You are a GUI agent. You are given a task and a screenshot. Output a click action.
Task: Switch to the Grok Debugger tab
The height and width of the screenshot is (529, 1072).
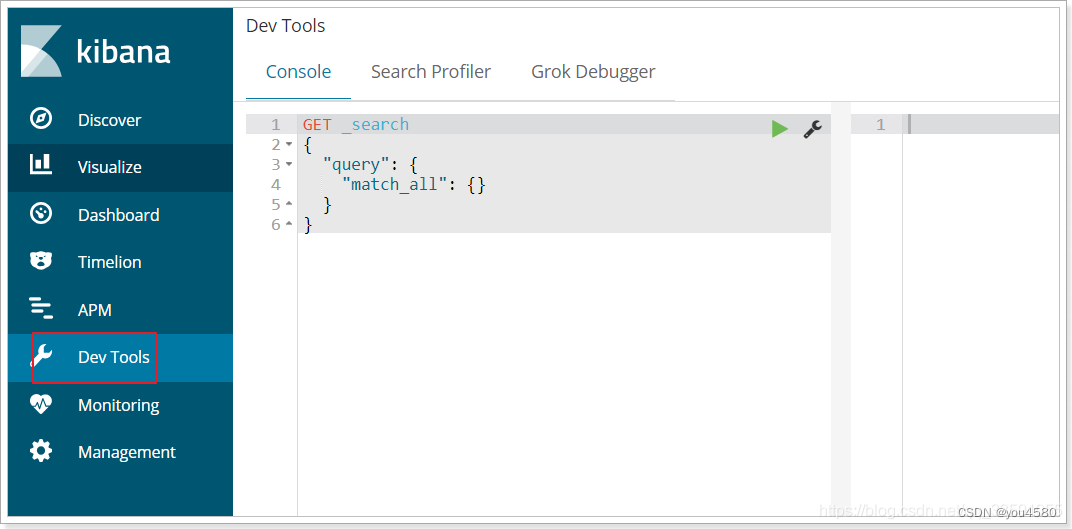(593, 72)
